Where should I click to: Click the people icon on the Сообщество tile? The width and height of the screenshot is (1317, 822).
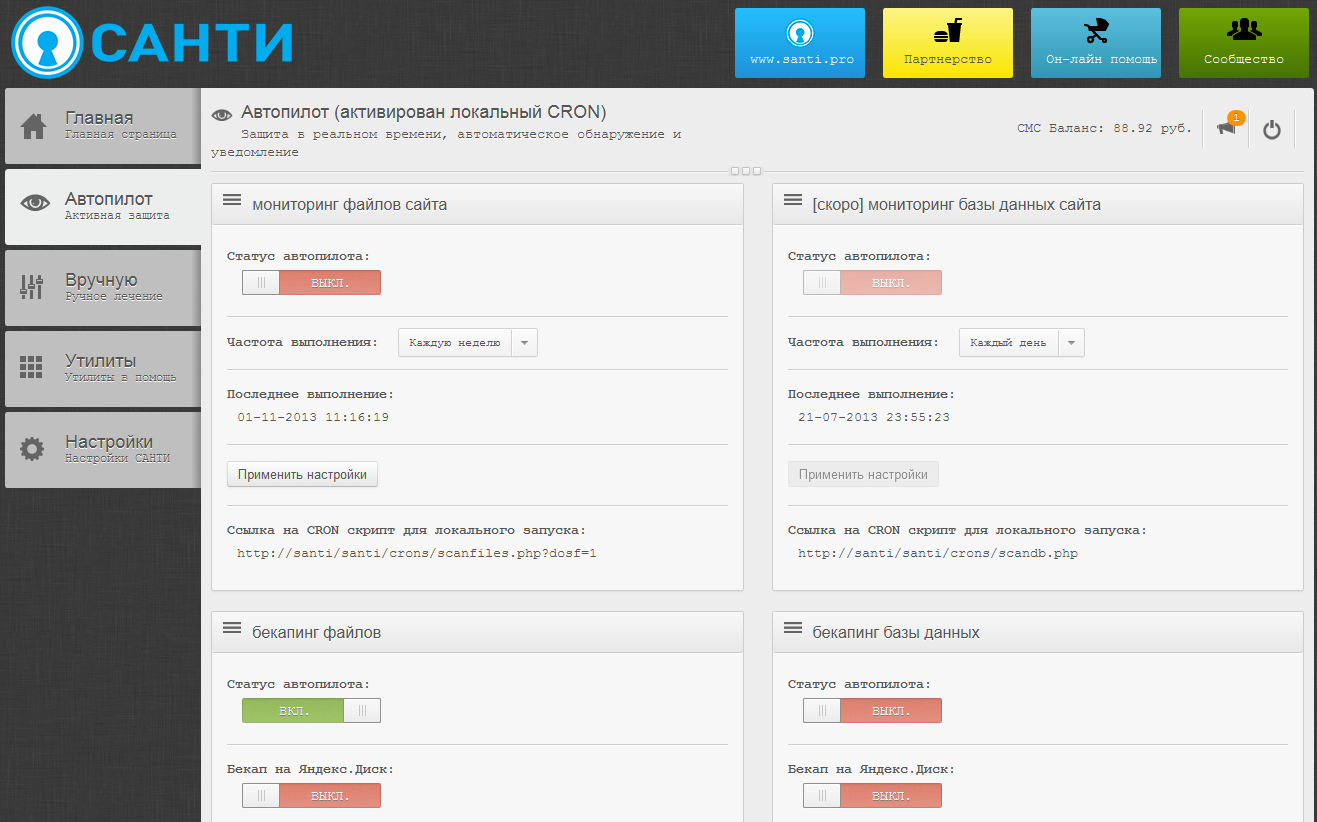[x=1244, y=30]
